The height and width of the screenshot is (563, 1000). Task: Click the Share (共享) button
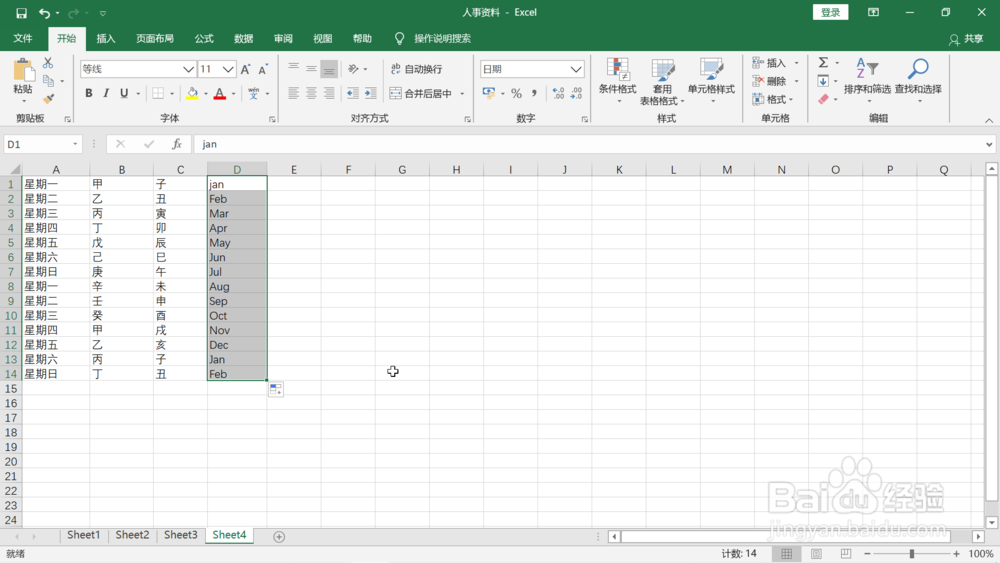click(966, 39)
